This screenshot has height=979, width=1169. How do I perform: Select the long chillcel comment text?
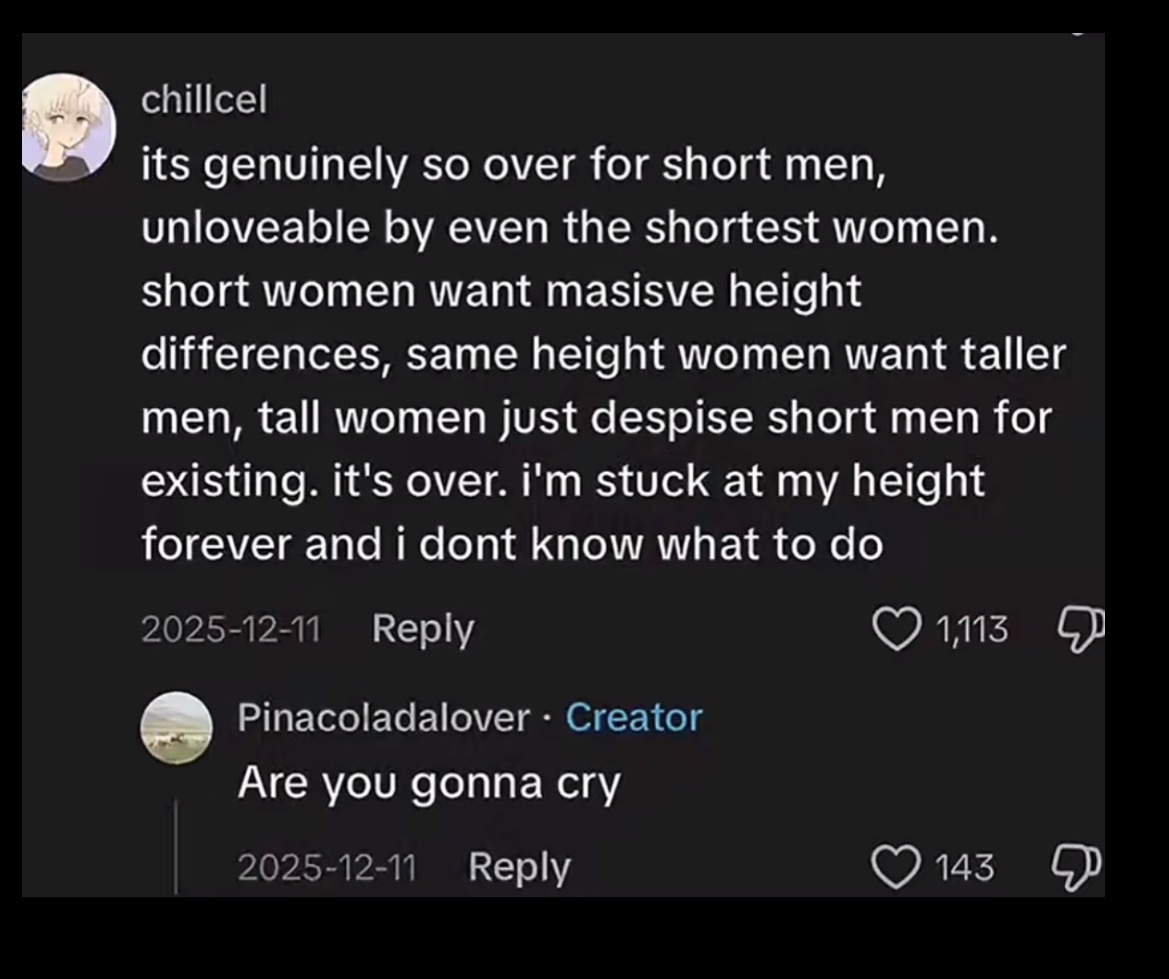(604, 353)
